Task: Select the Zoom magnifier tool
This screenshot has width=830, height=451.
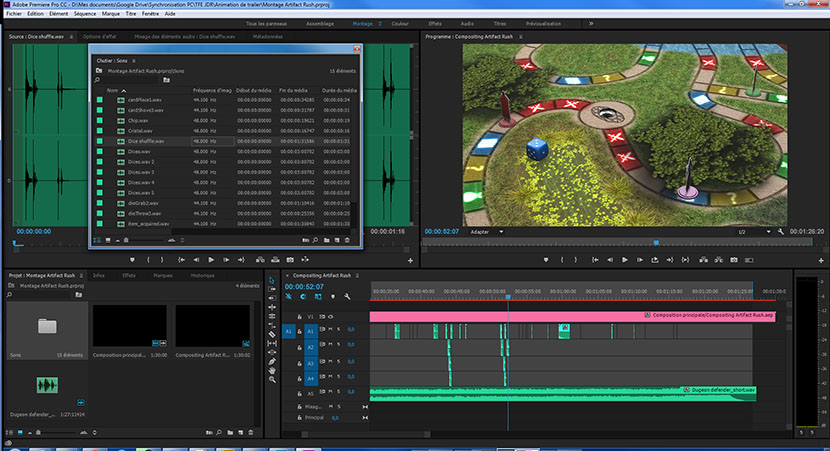Action: coord(272,380)
